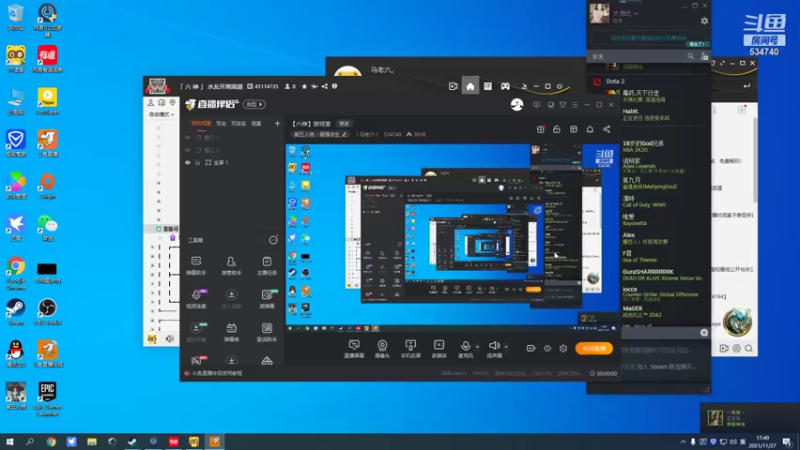Click the round avatar in white chat window
This screenshot has height=450, width=800.
click(737, 322)
